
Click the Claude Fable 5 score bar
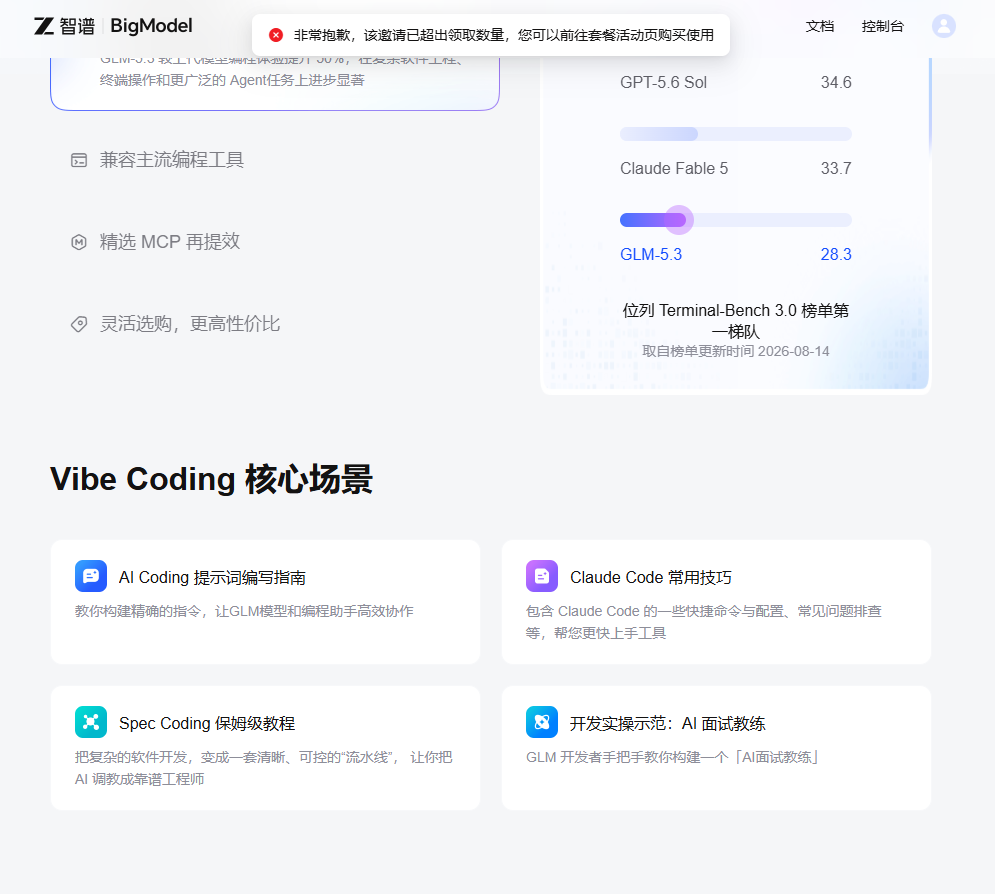(x=735, y=134)
